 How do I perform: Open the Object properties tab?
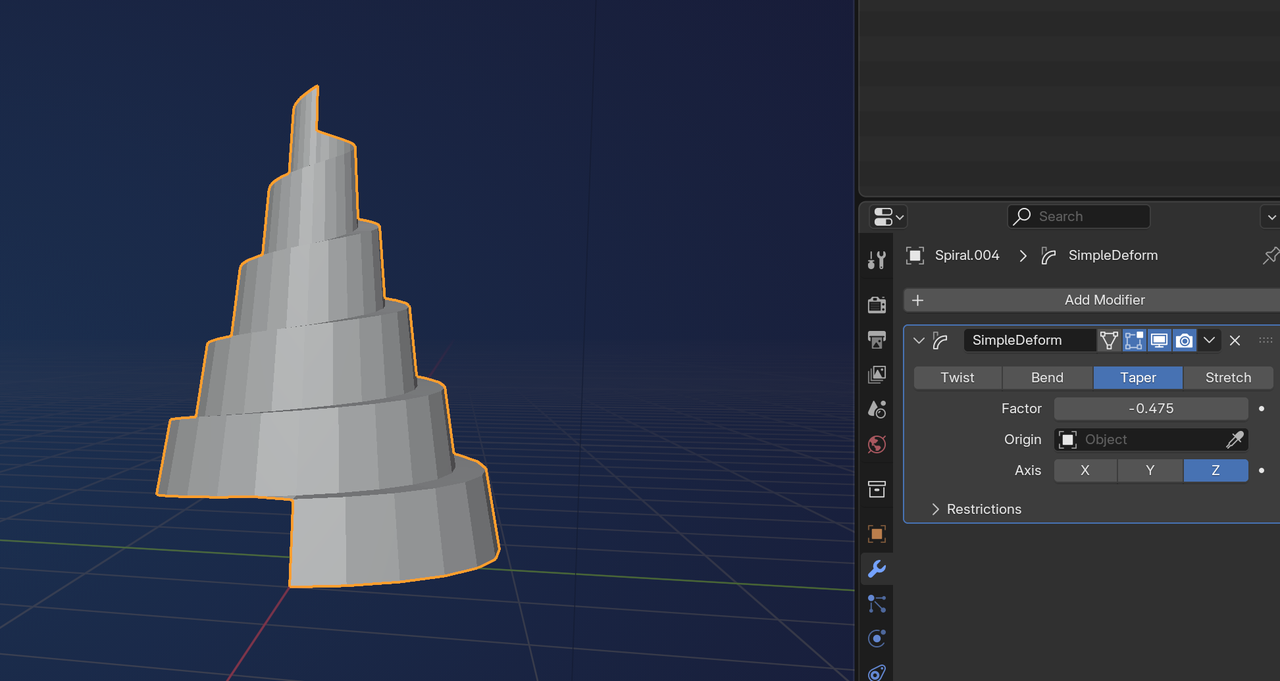click(x=877, y=533)
